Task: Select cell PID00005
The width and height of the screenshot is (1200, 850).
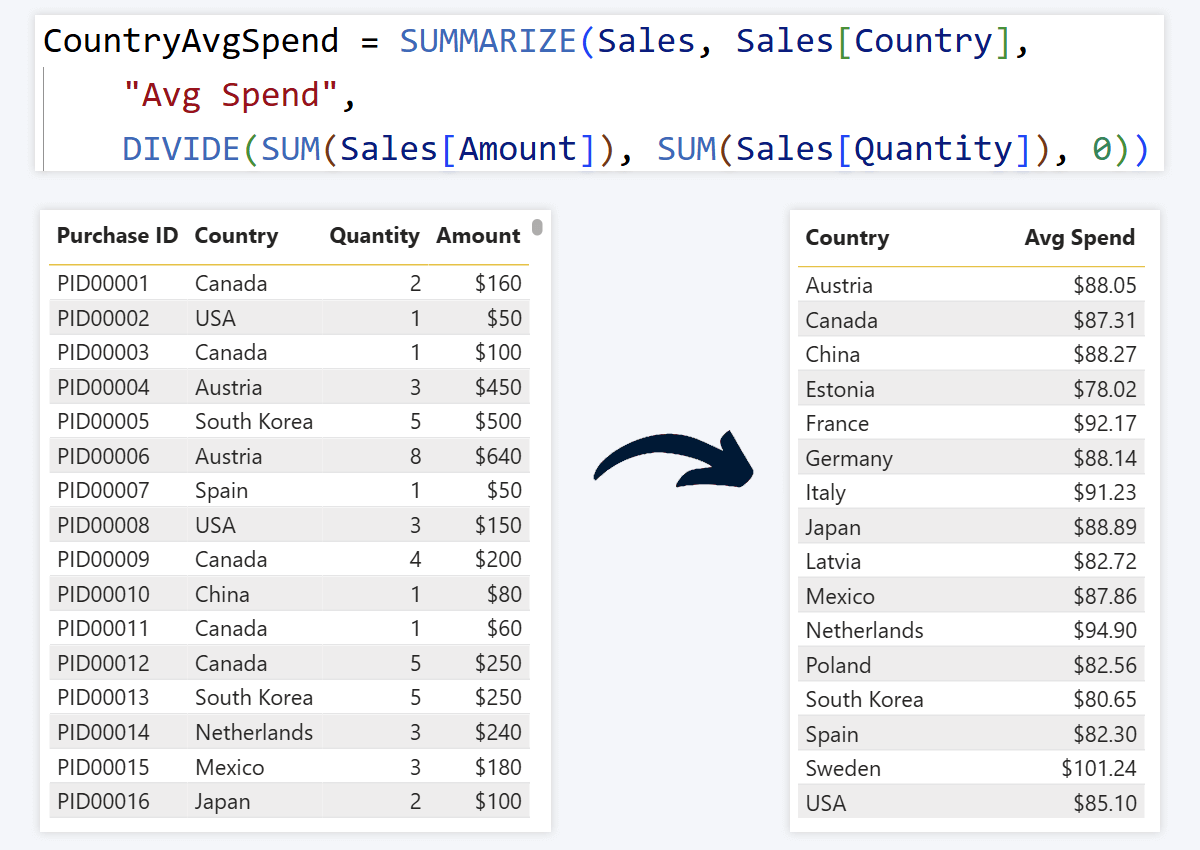Action: 103,422
